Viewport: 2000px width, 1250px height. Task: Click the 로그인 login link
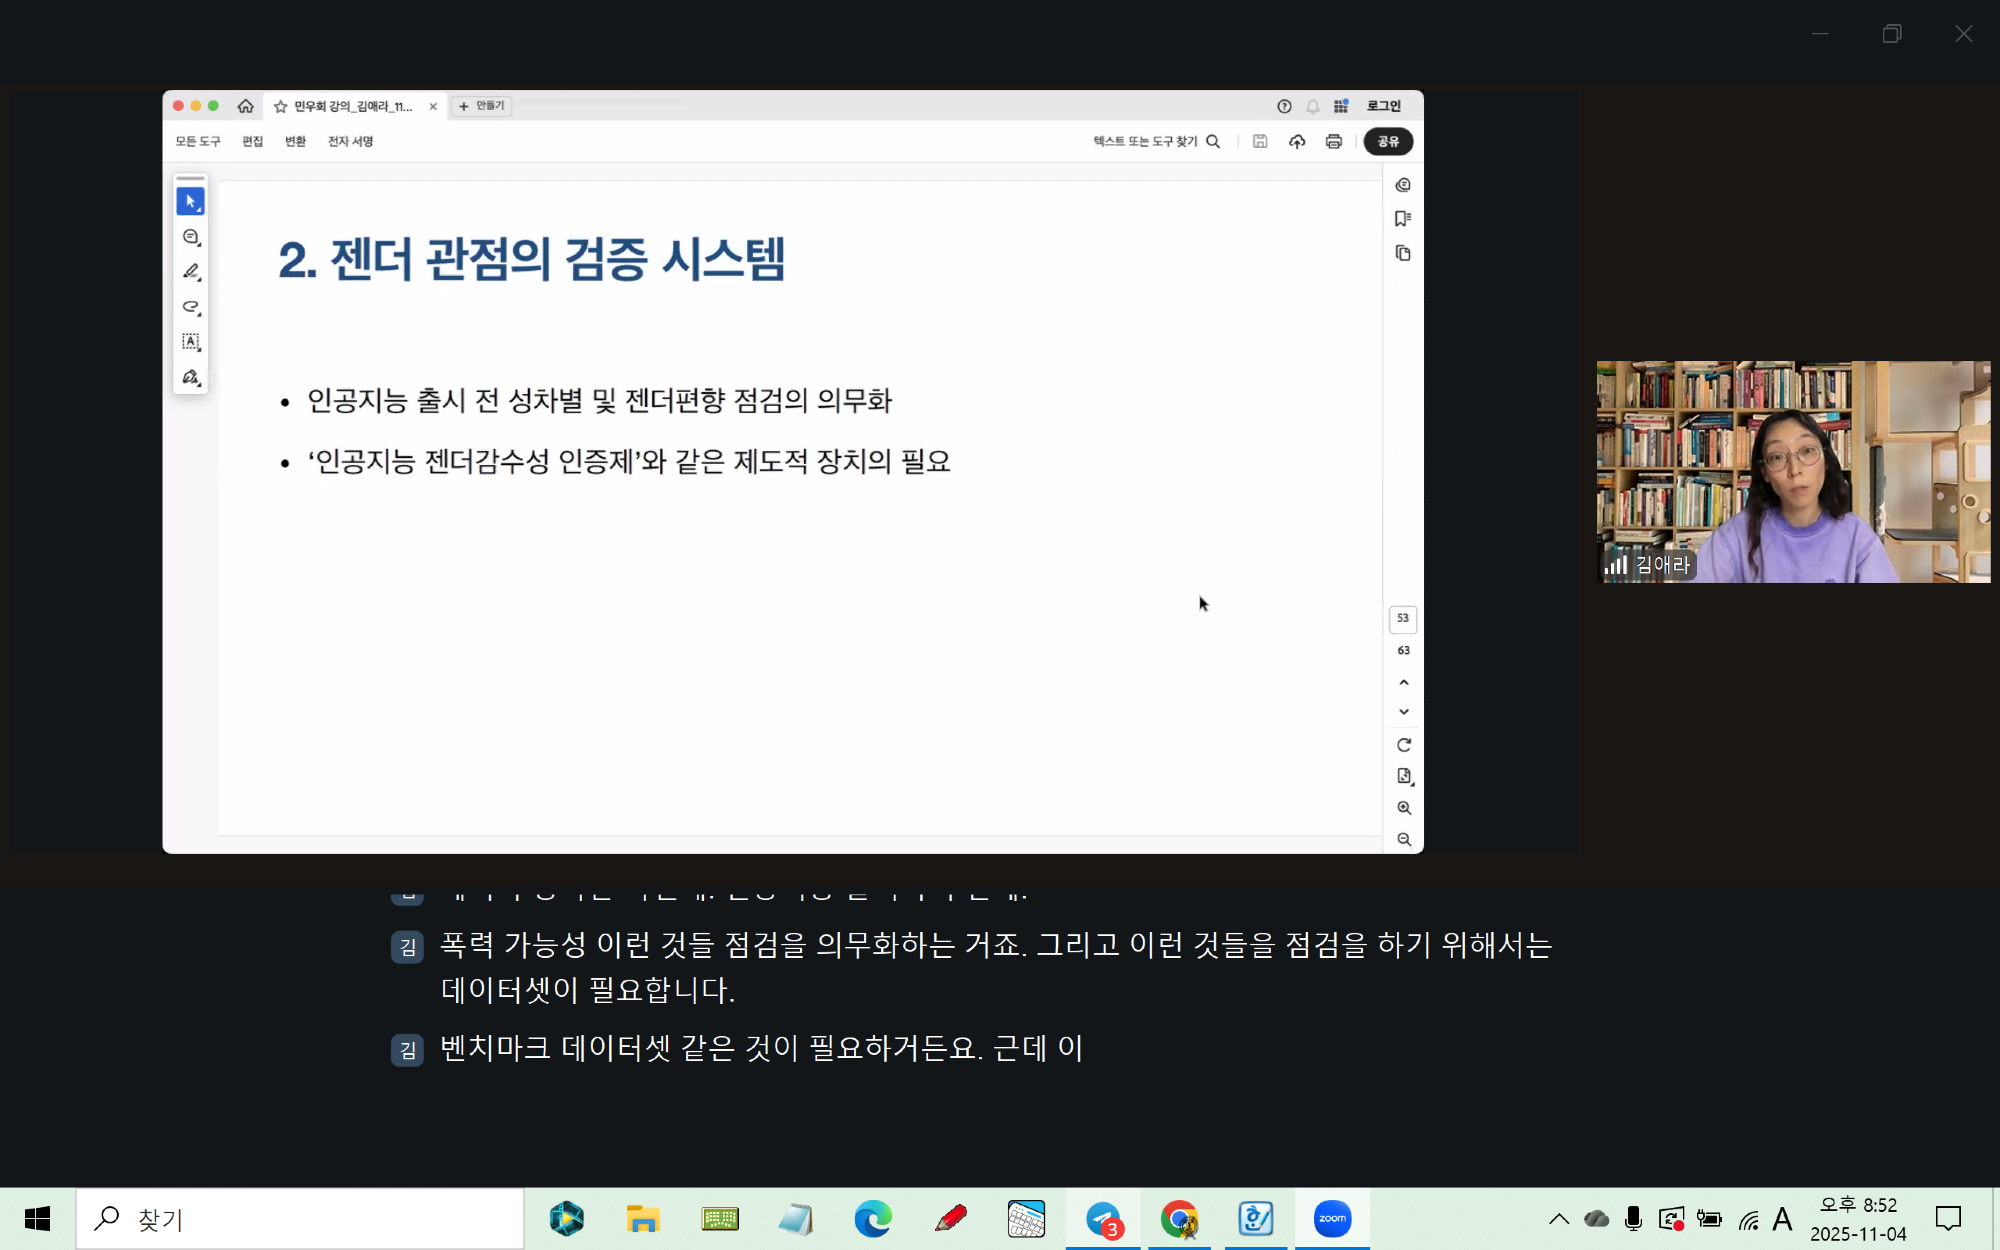[1384, 106]
